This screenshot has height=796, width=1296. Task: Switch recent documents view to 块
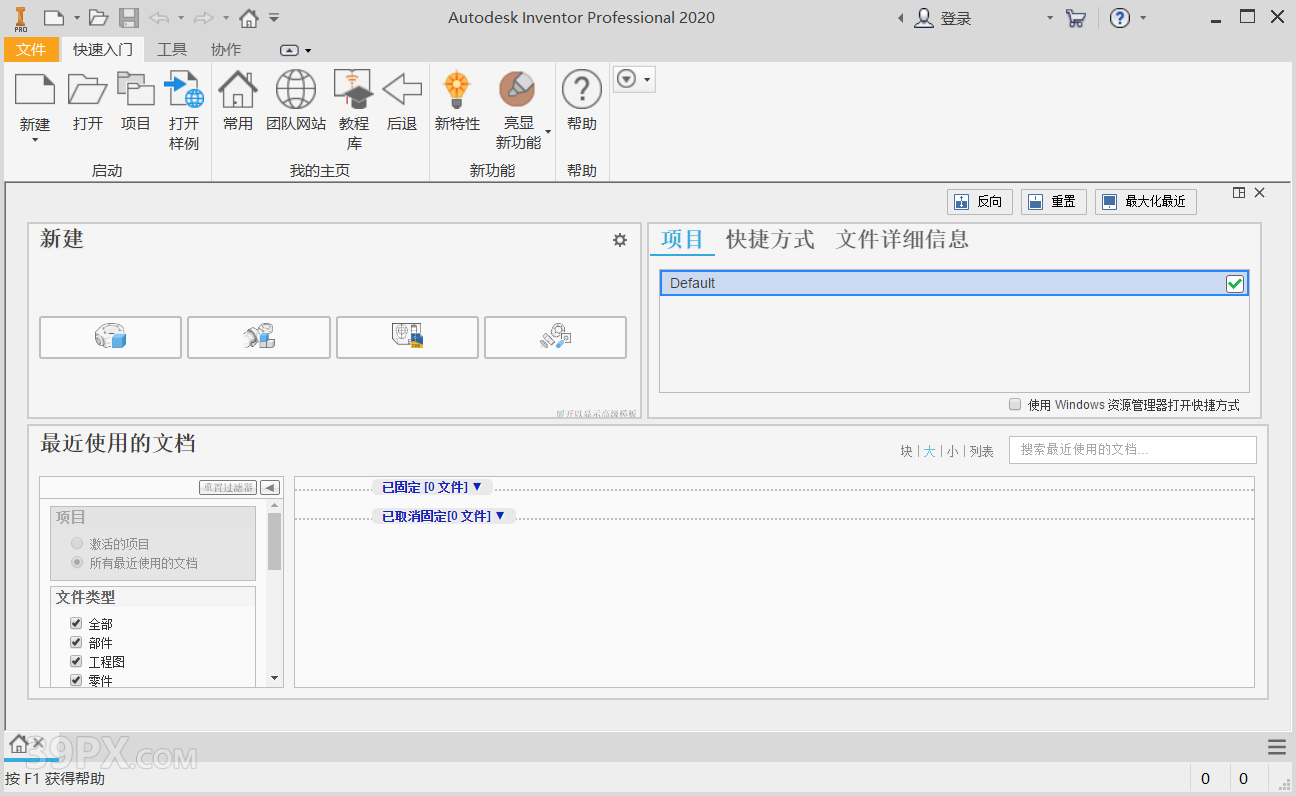[x=906, y=451]
